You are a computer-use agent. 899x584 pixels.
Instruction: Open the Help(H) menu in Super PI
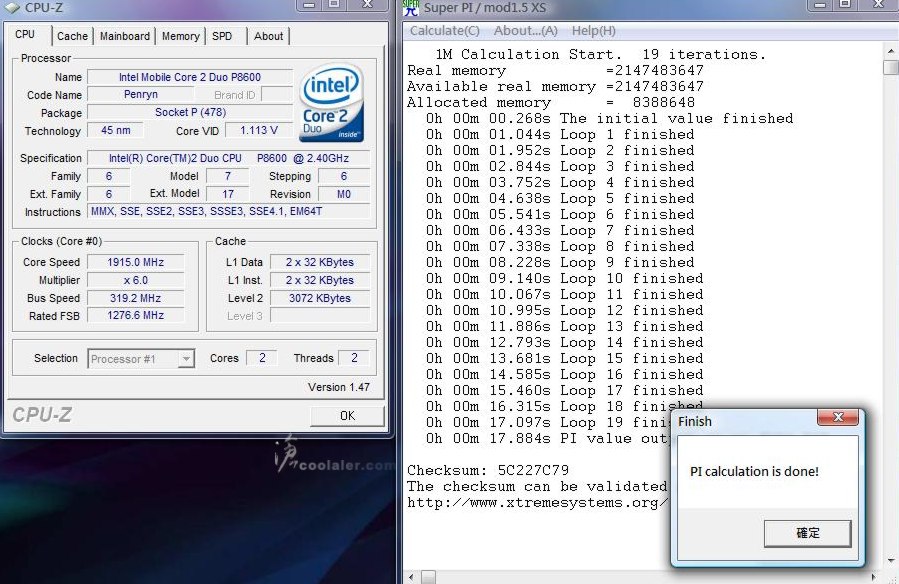coord(593,31)
